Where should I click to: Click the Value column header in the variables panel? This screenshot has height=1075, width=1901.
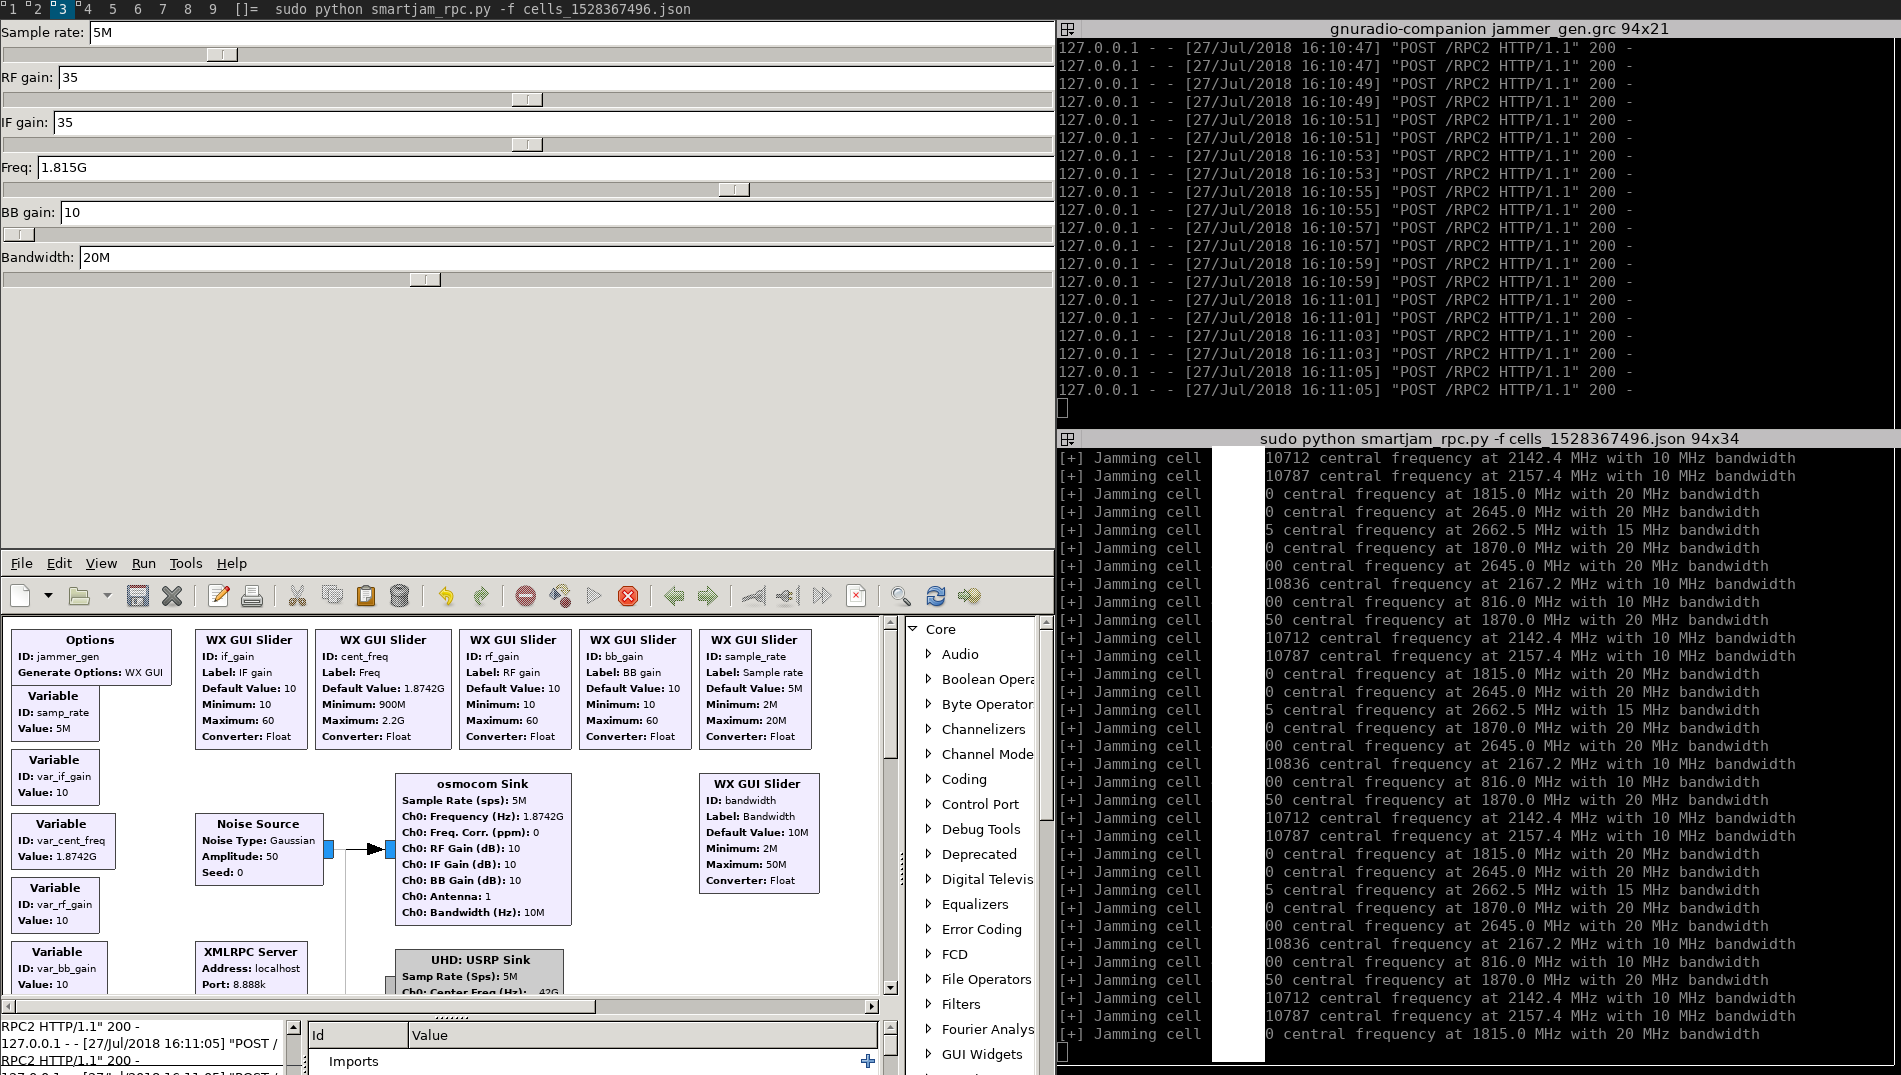coord(642,1035)
